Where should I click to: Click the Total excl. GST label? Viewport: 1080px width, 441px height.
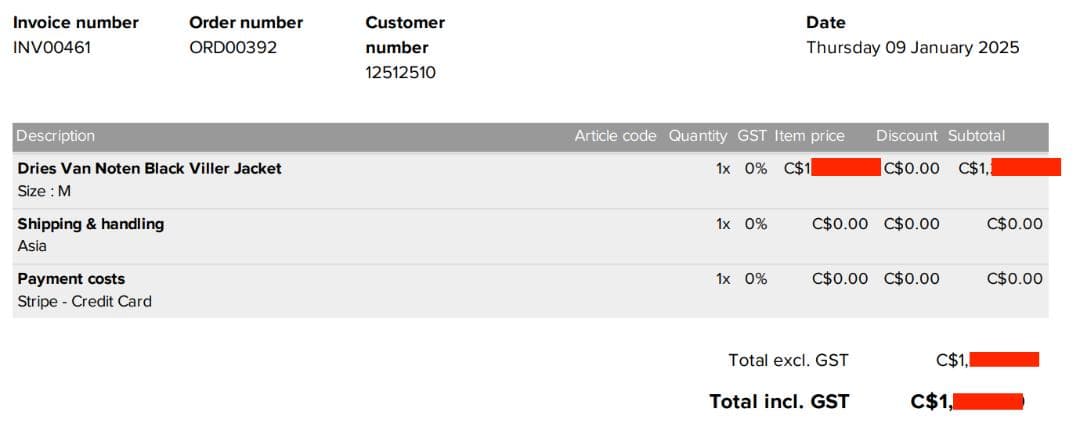pyautogui.click(x=788, y=361)
